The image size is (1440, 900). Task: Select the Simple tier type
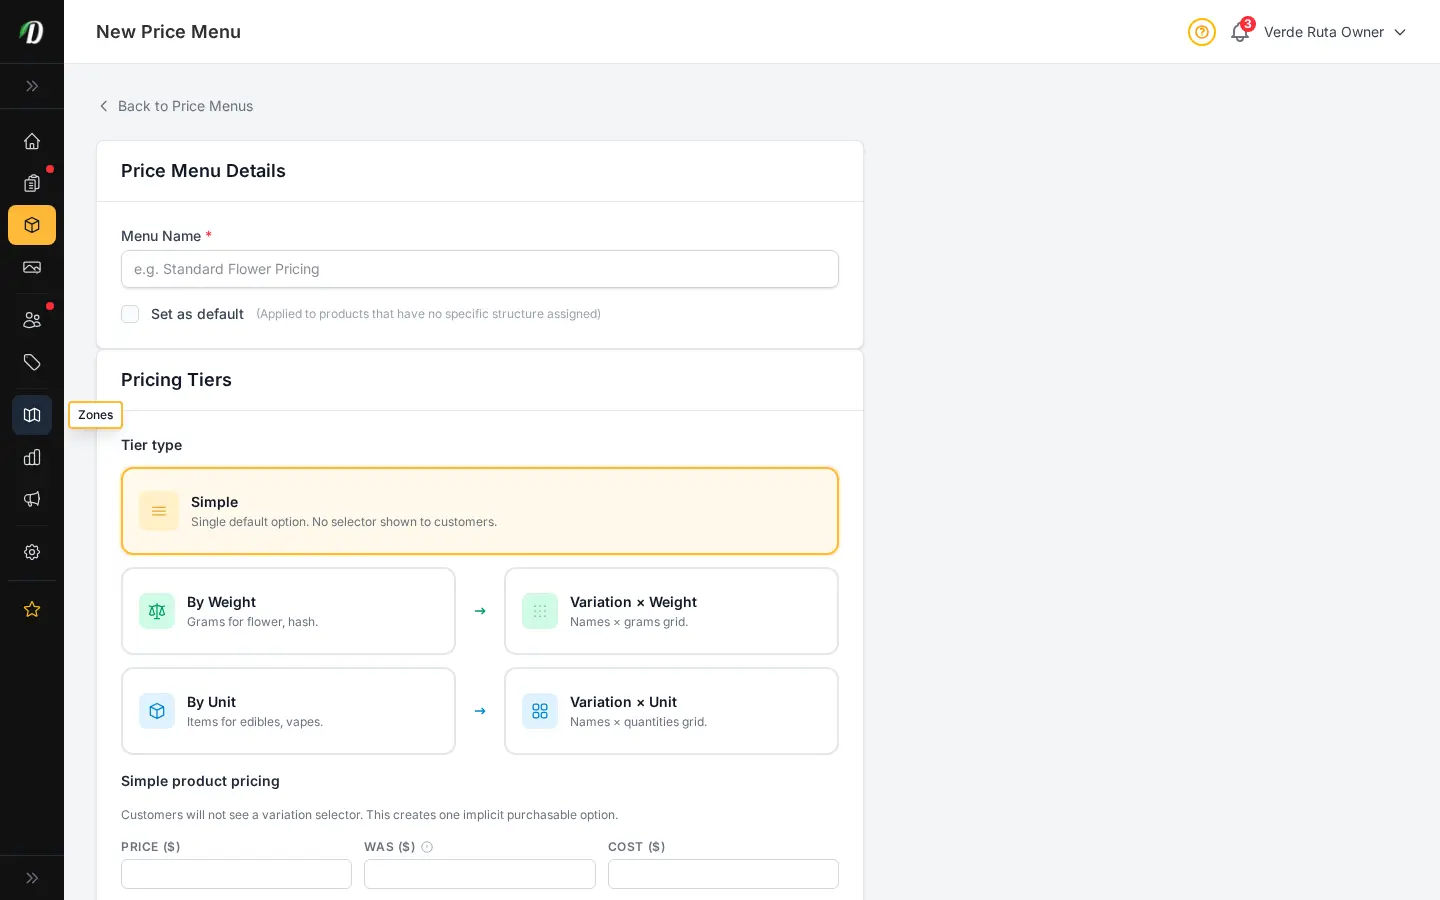pyautogui.click(x=480, y=511)
